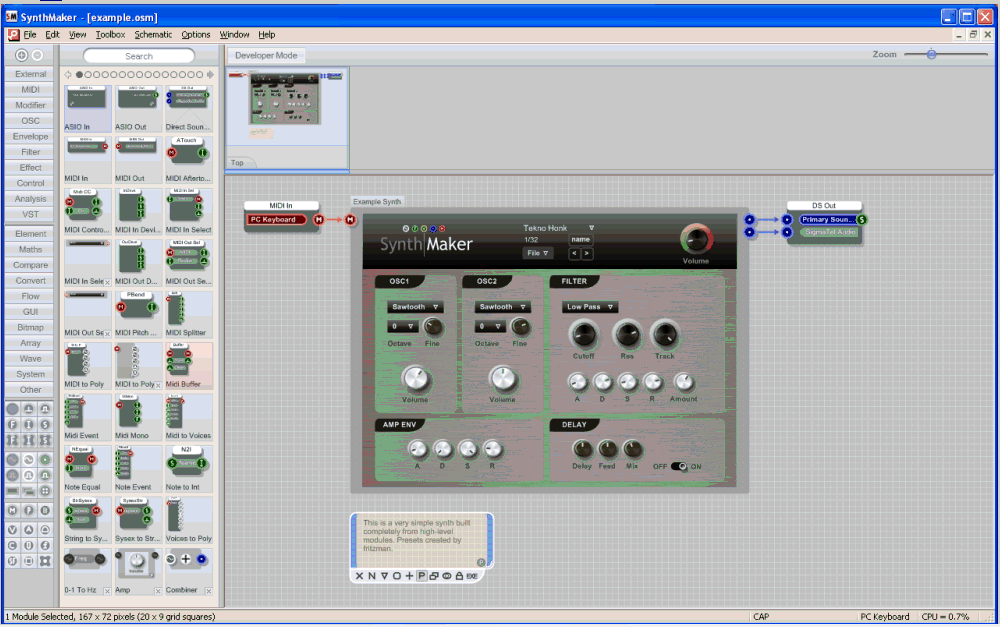This screenshot has height=627, width=1000.
Task: Select the first filled page dot in toolbox
Action: pos(80,75)
